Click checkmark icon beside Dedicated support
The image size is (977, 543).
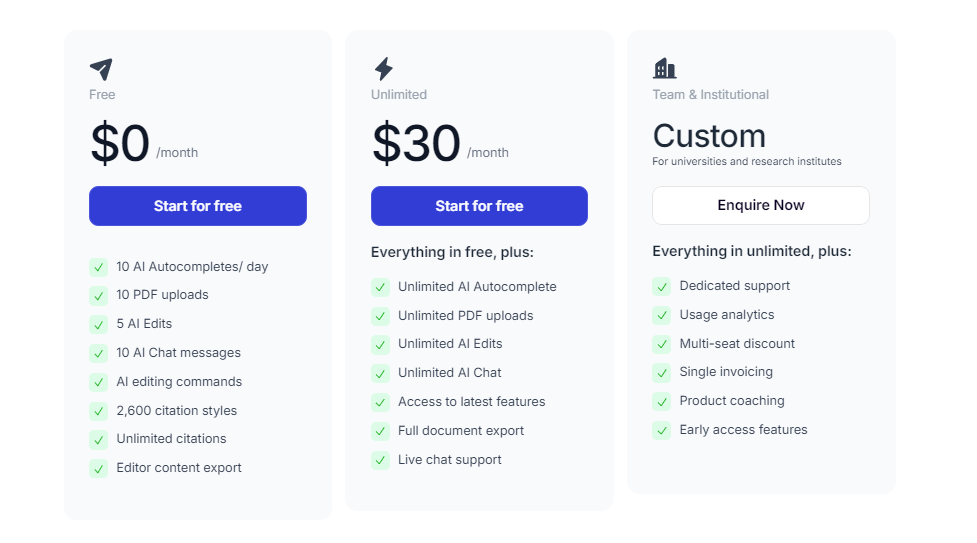click(x=661, y=286)
